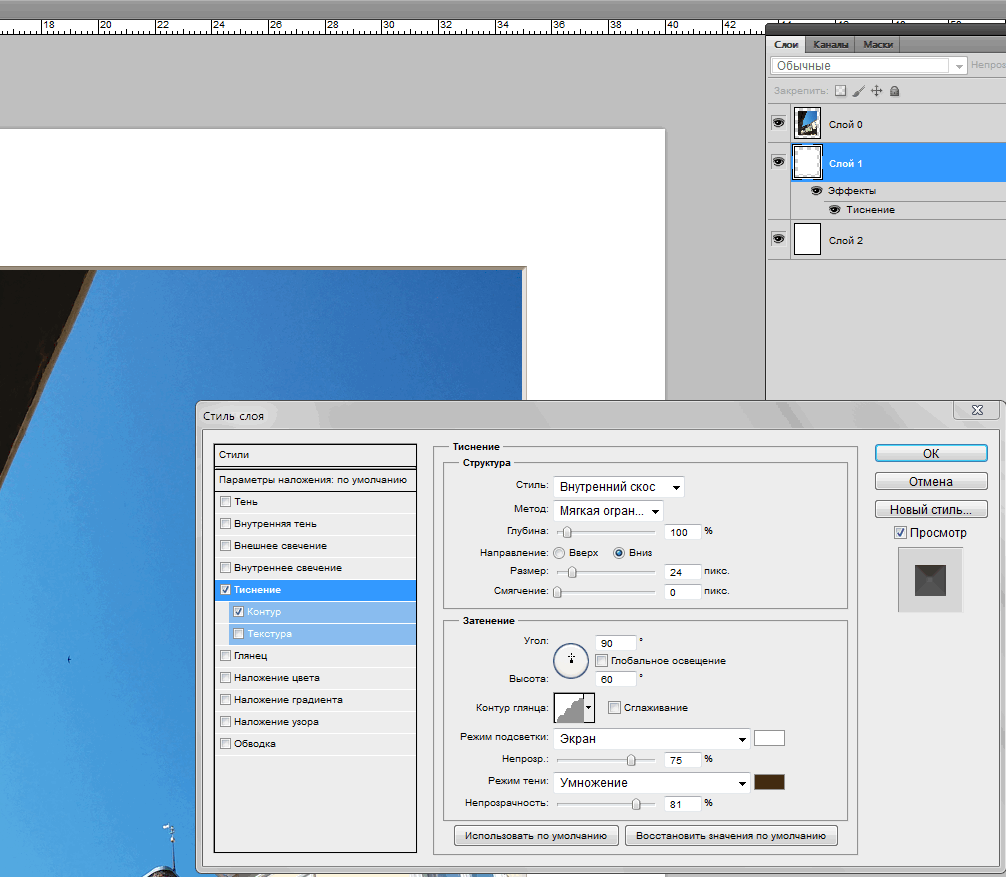Uncheck Контур checkbox
The width and height of the screenshot is (1006, 877).
pos(239,611)
